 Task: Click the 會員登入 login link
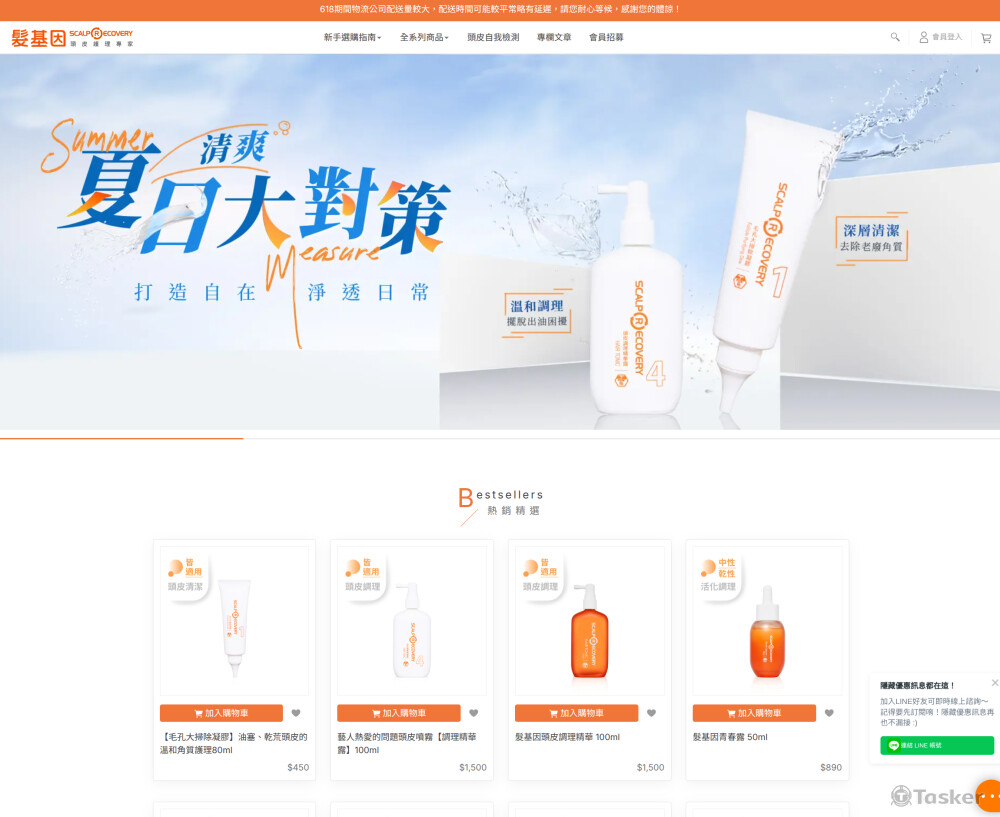click(946, 37)
